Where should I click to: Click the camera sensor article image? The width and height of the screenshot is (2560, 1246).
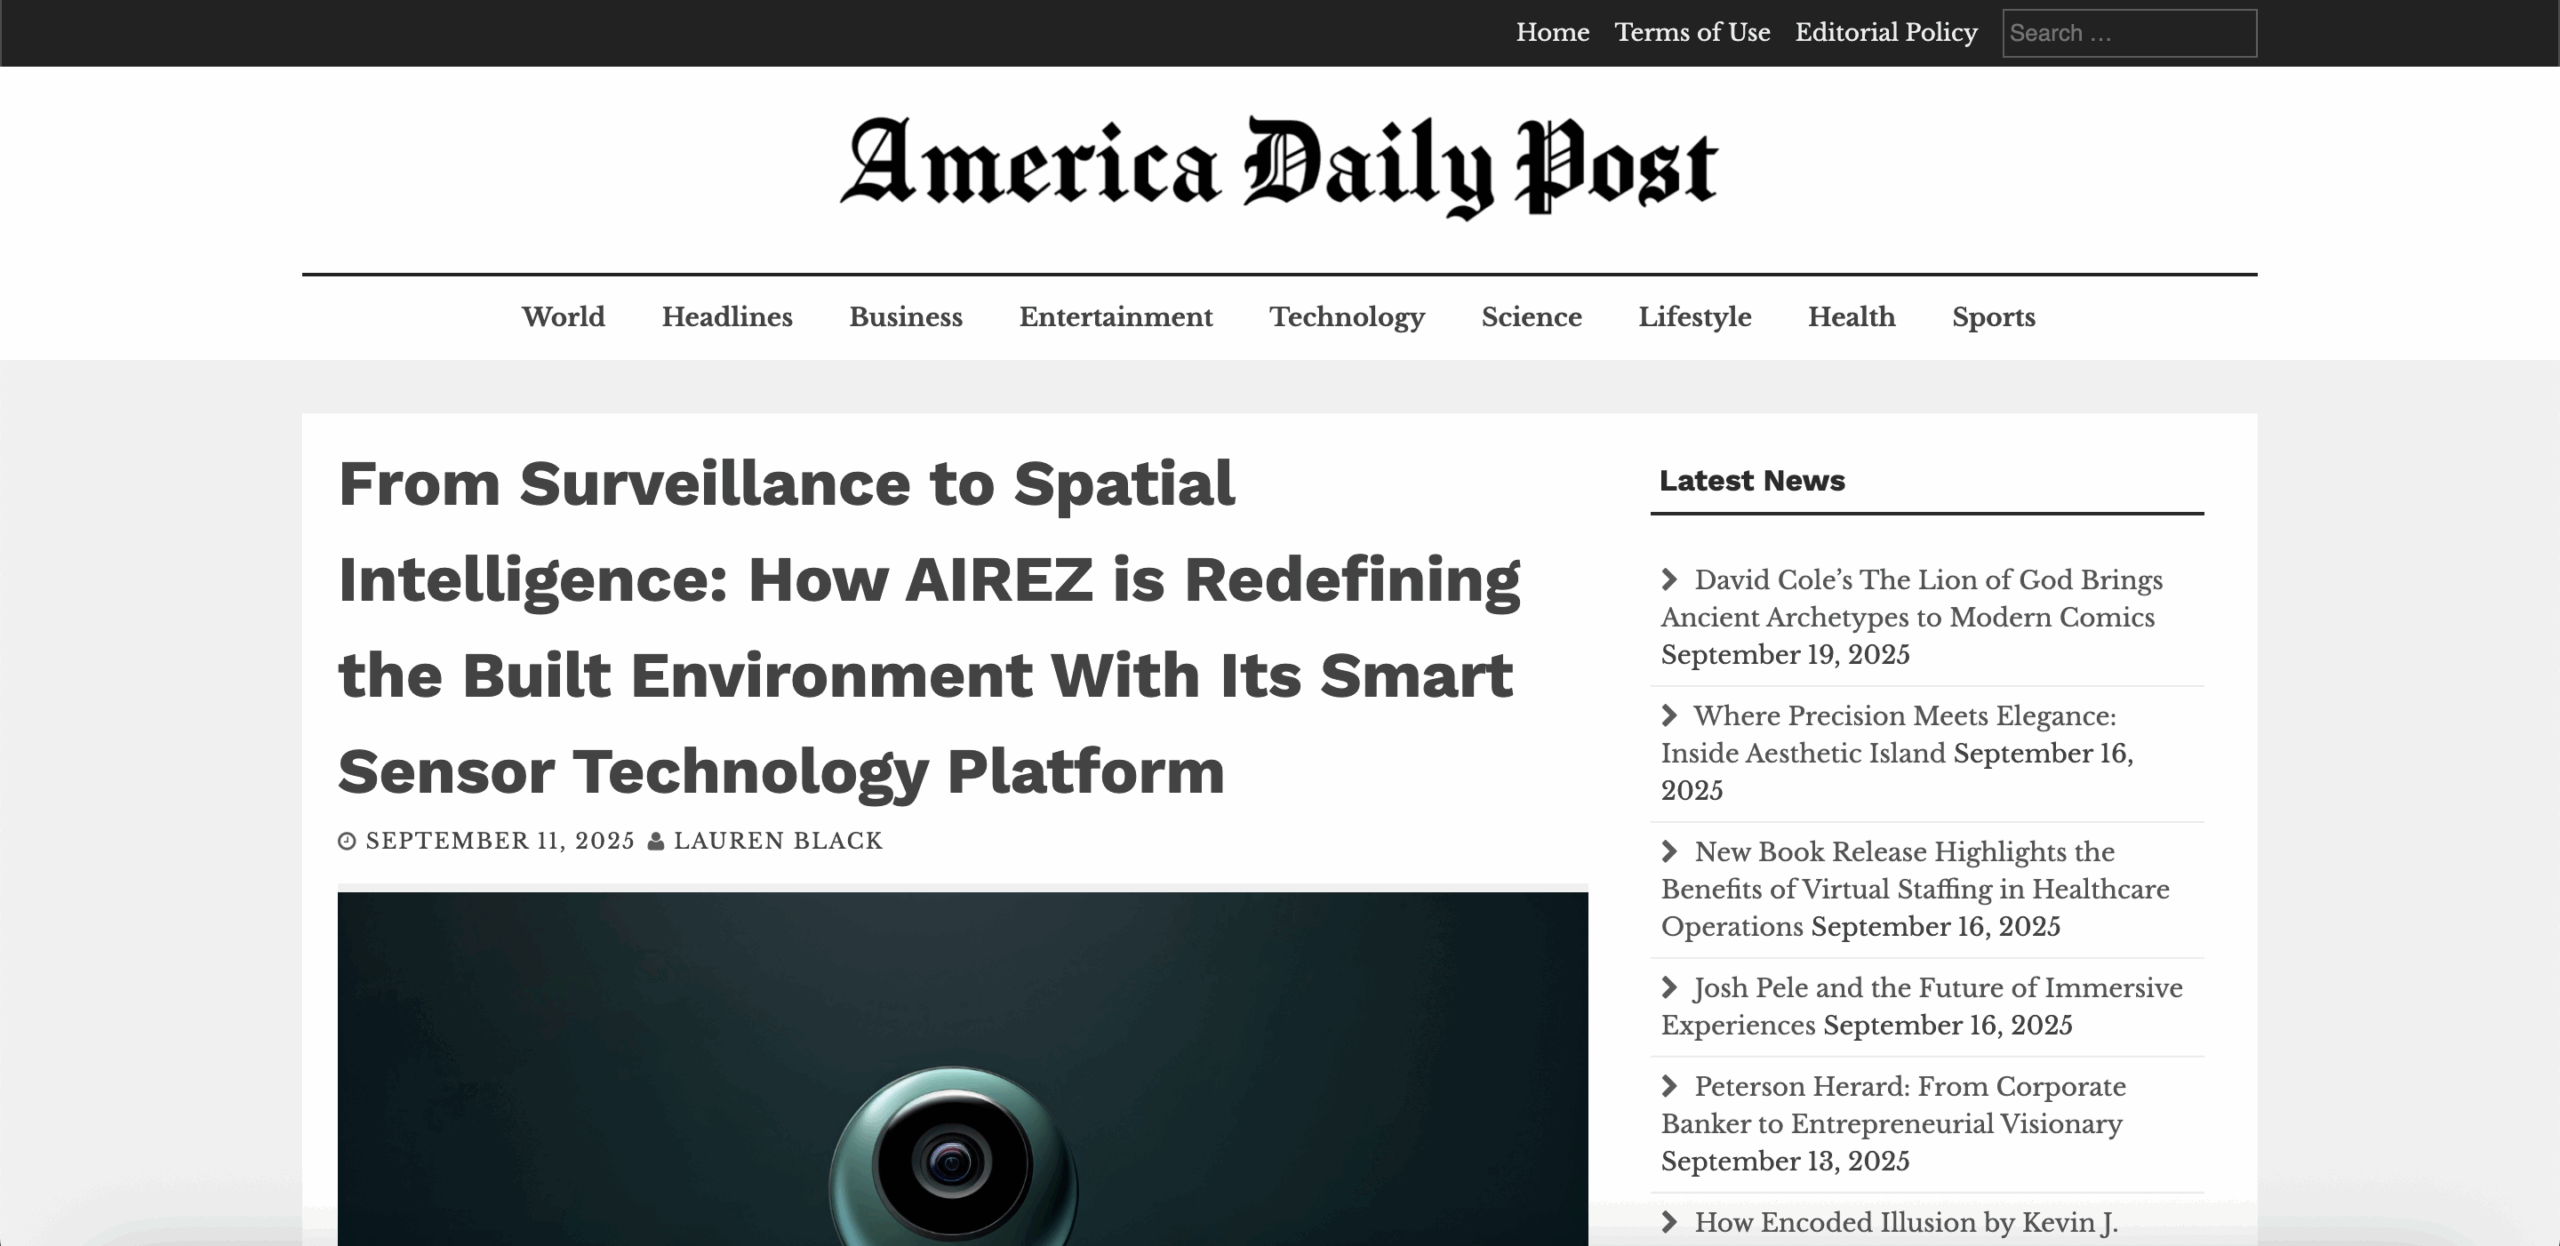click(x=962, y=1070)
